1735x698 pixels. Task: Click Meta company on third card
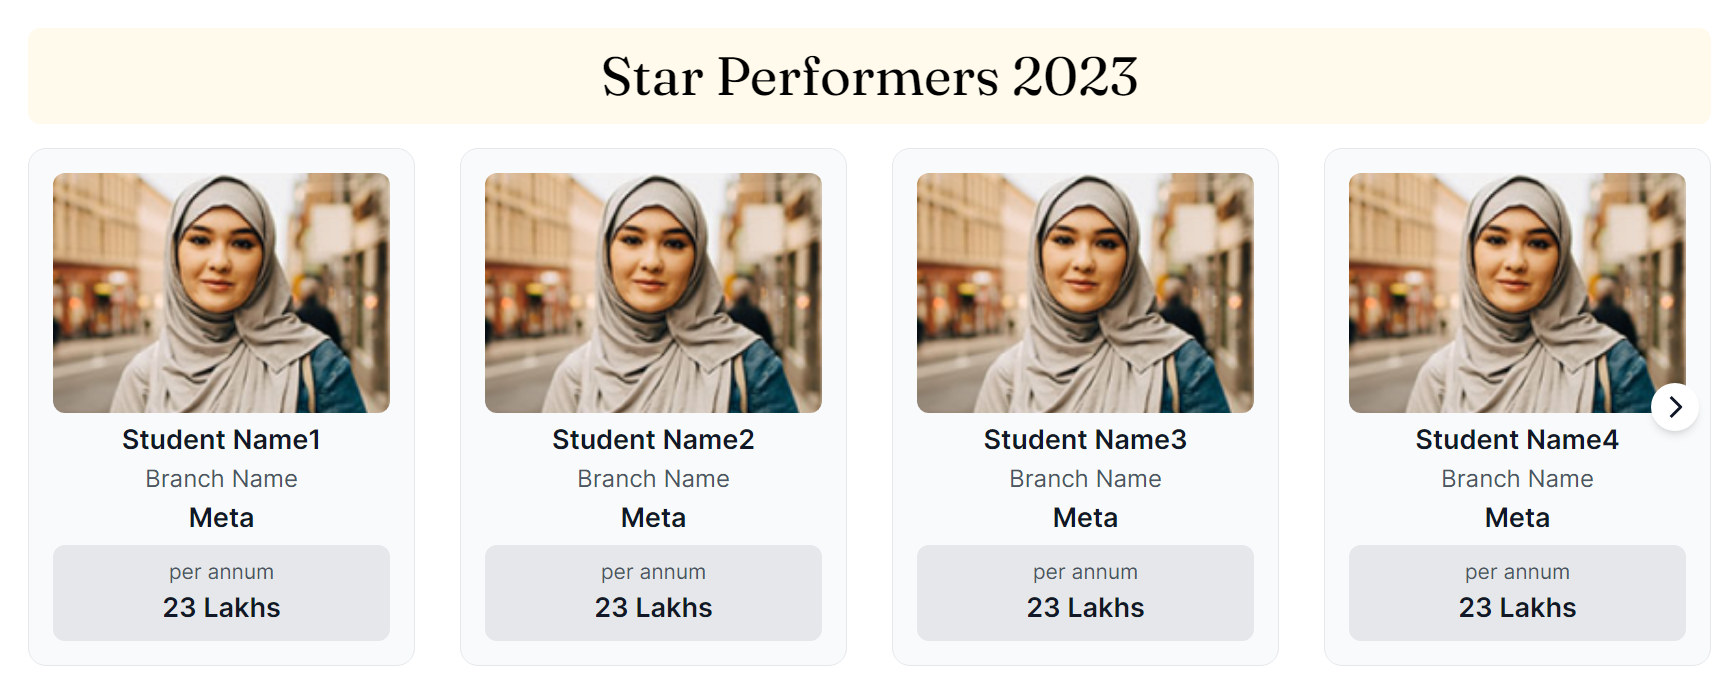1085,518
